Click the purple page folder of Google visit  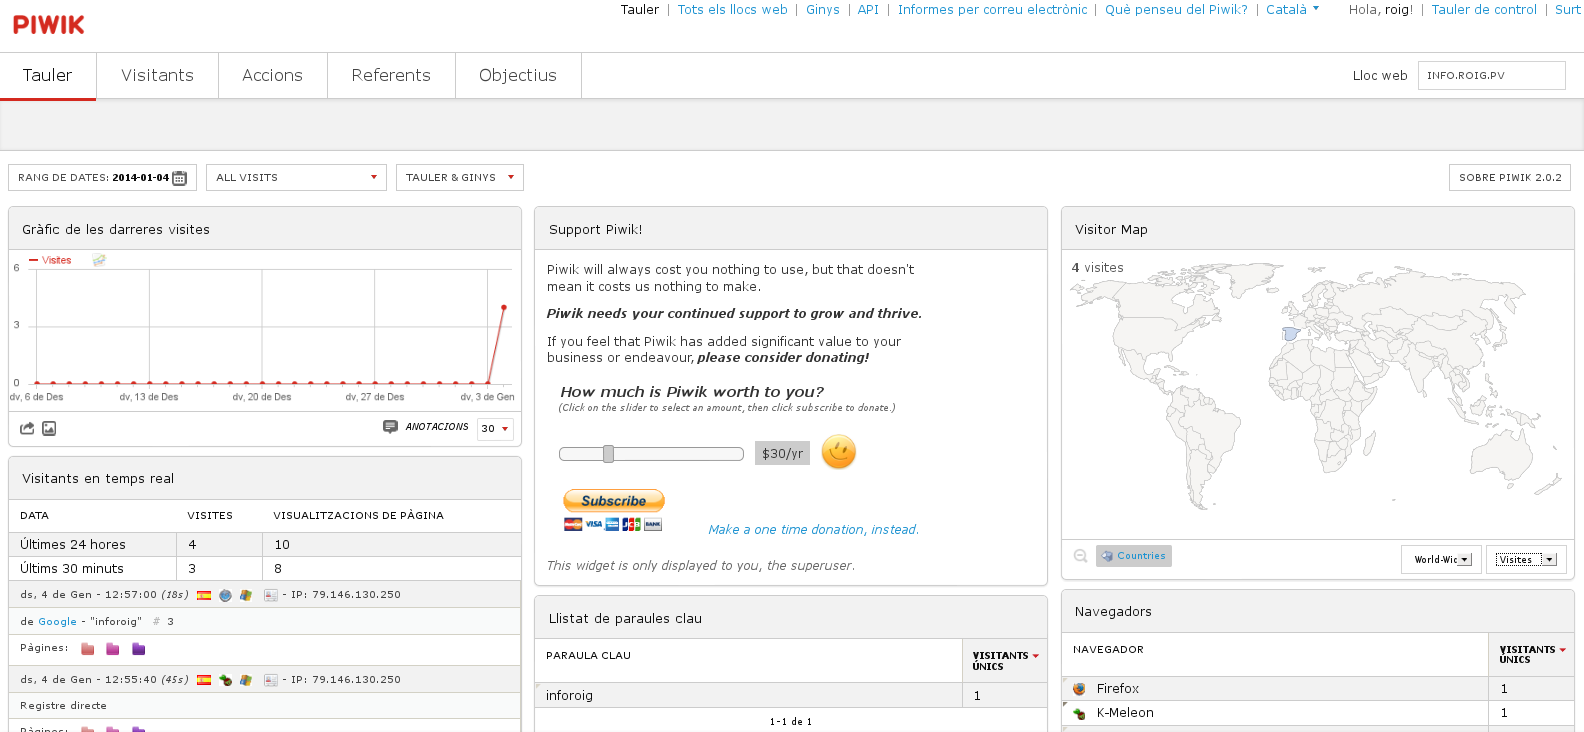pyautogui.click(x=139, y=649)
